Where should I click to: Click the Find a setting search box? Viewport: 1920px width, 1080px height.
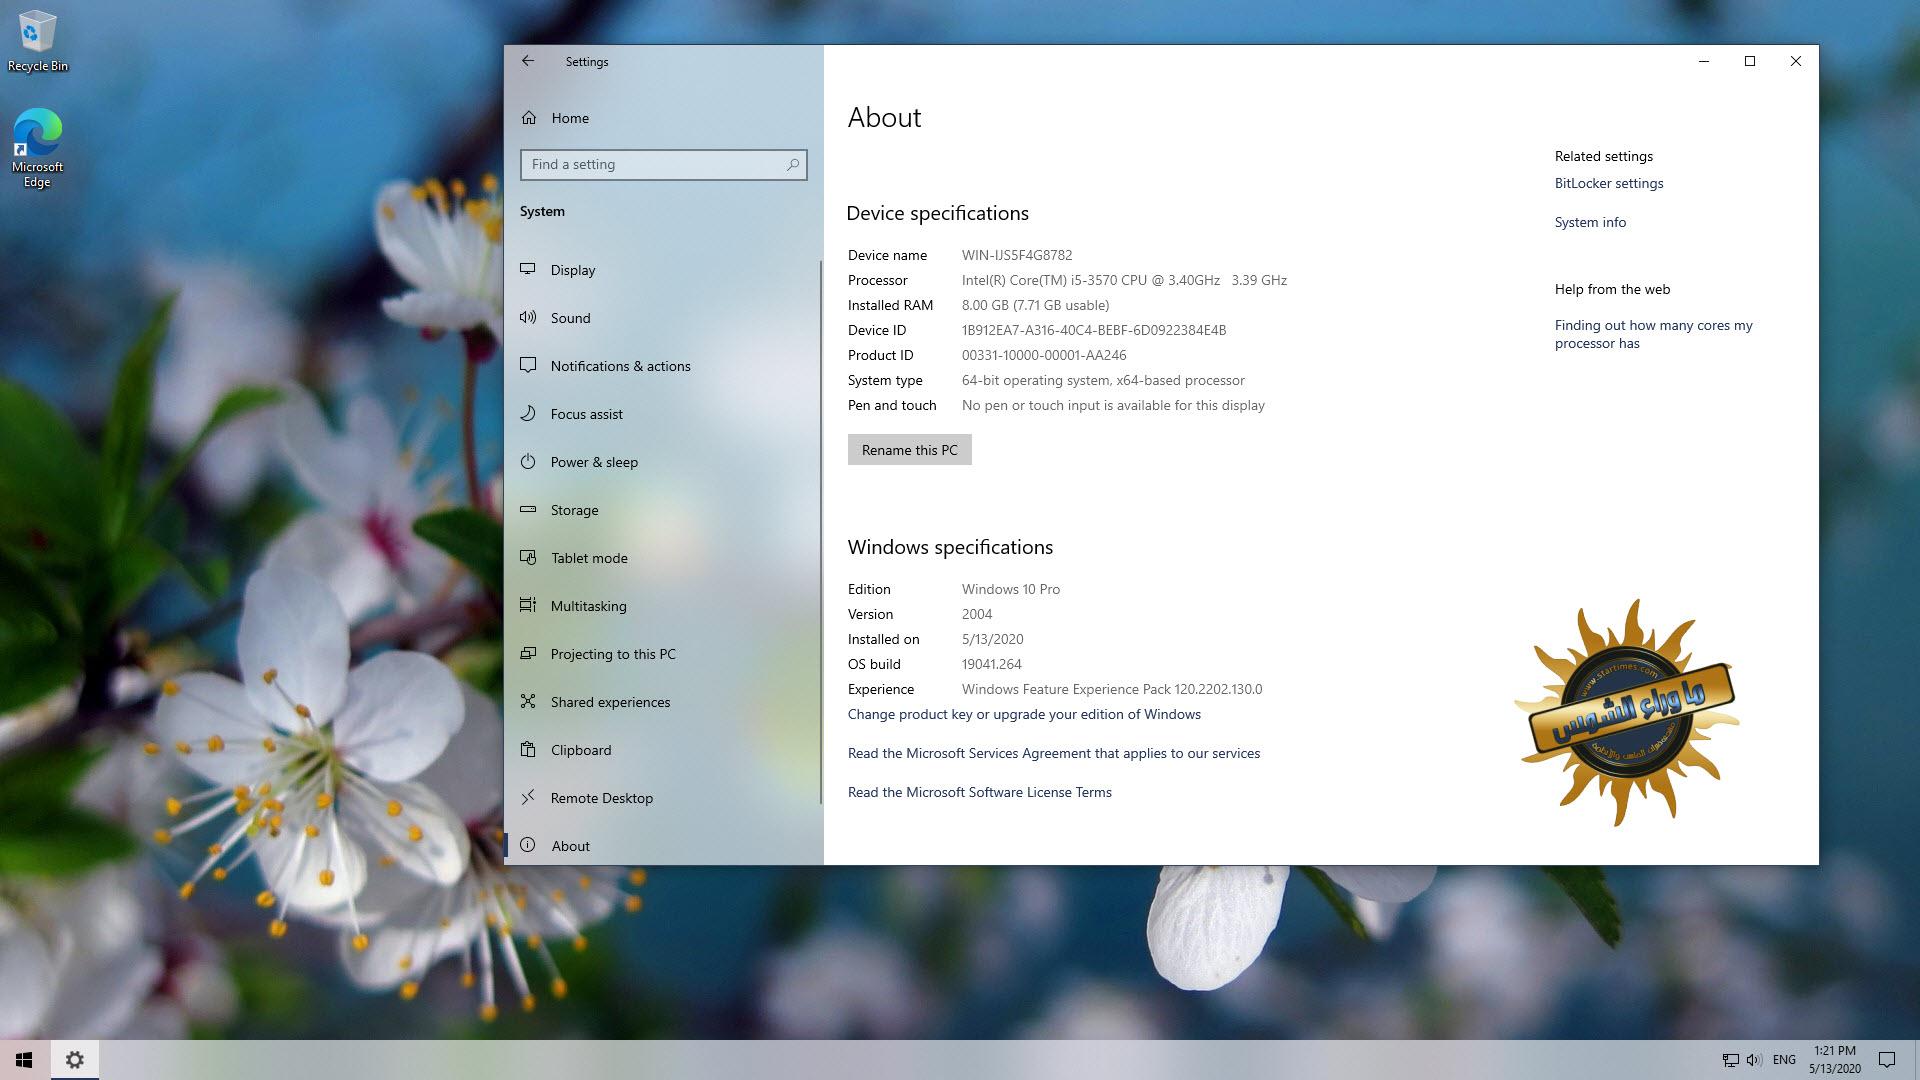click(x=663, y=164)
